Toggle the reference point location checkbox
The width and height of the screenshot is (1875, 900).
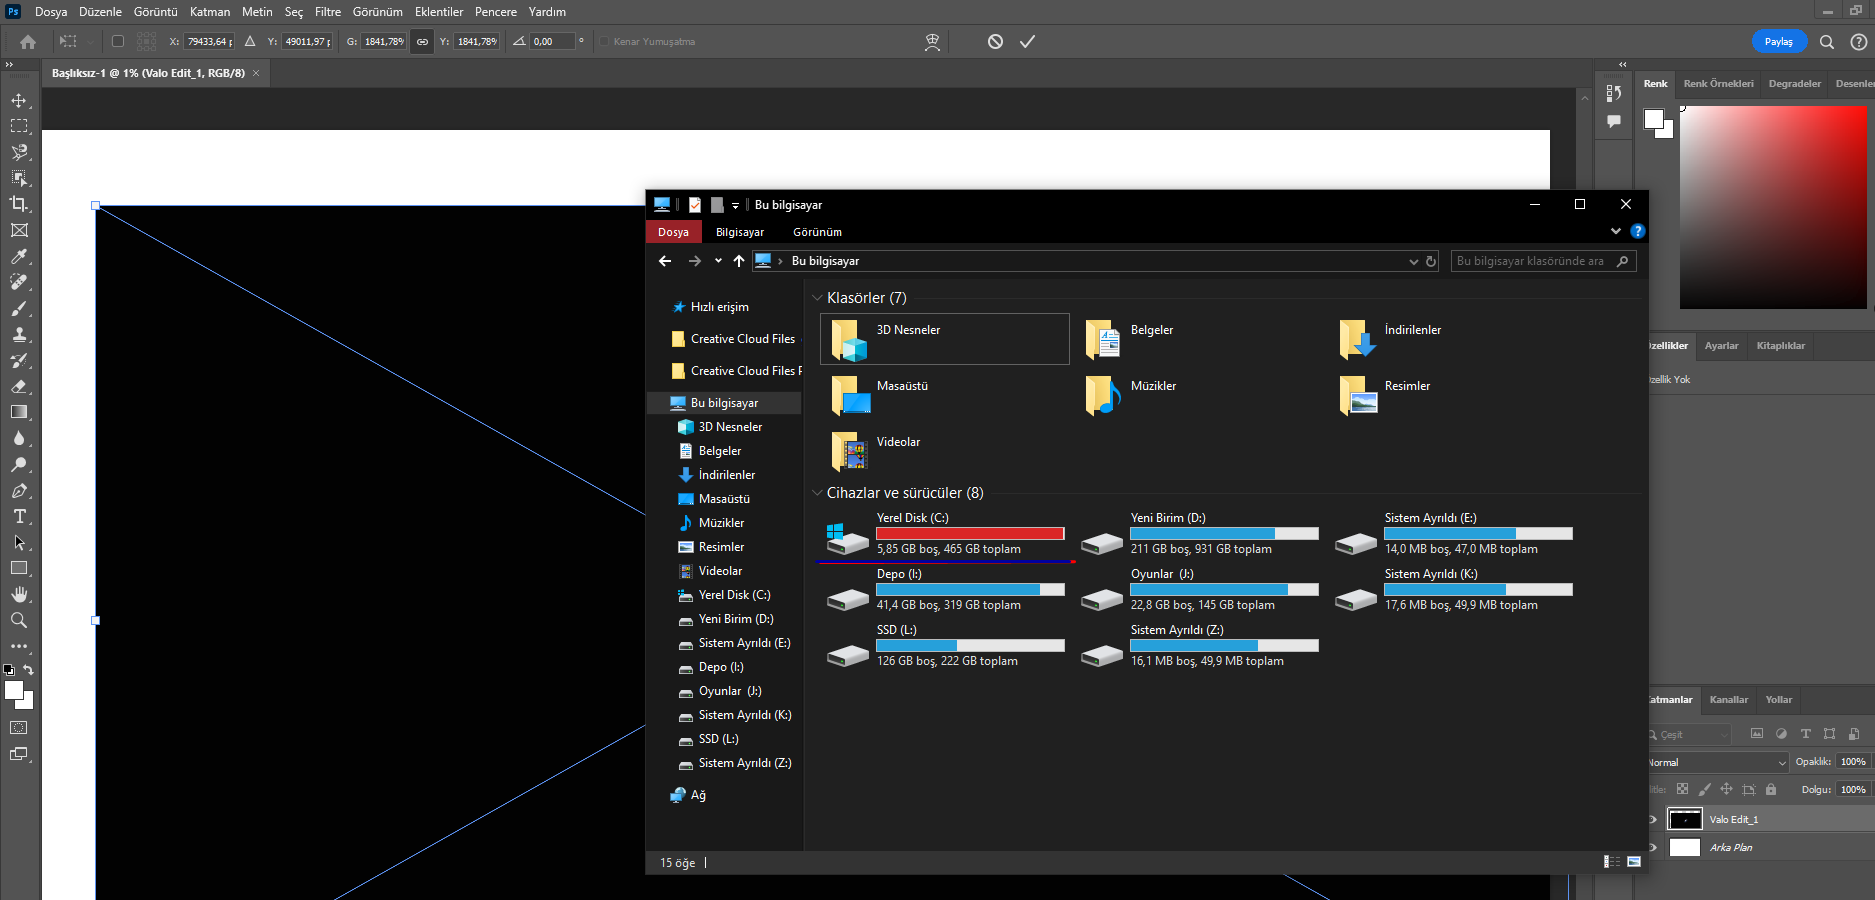[118, 41]
